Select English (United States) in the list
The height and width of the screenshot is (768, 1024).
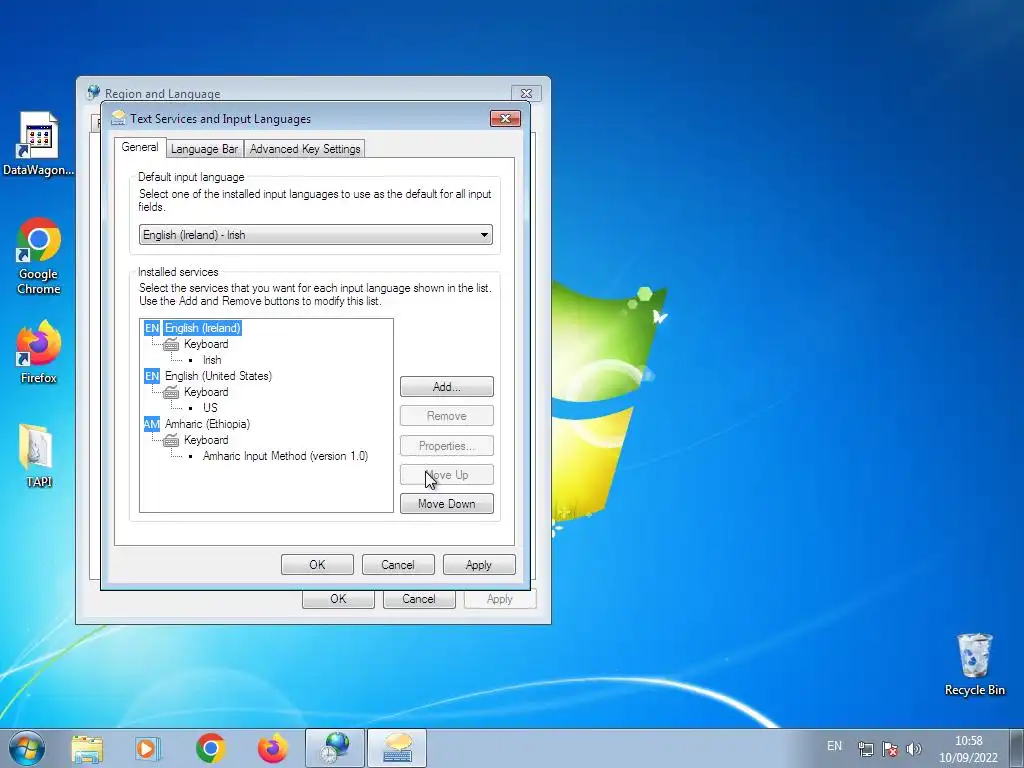[218, 376]
